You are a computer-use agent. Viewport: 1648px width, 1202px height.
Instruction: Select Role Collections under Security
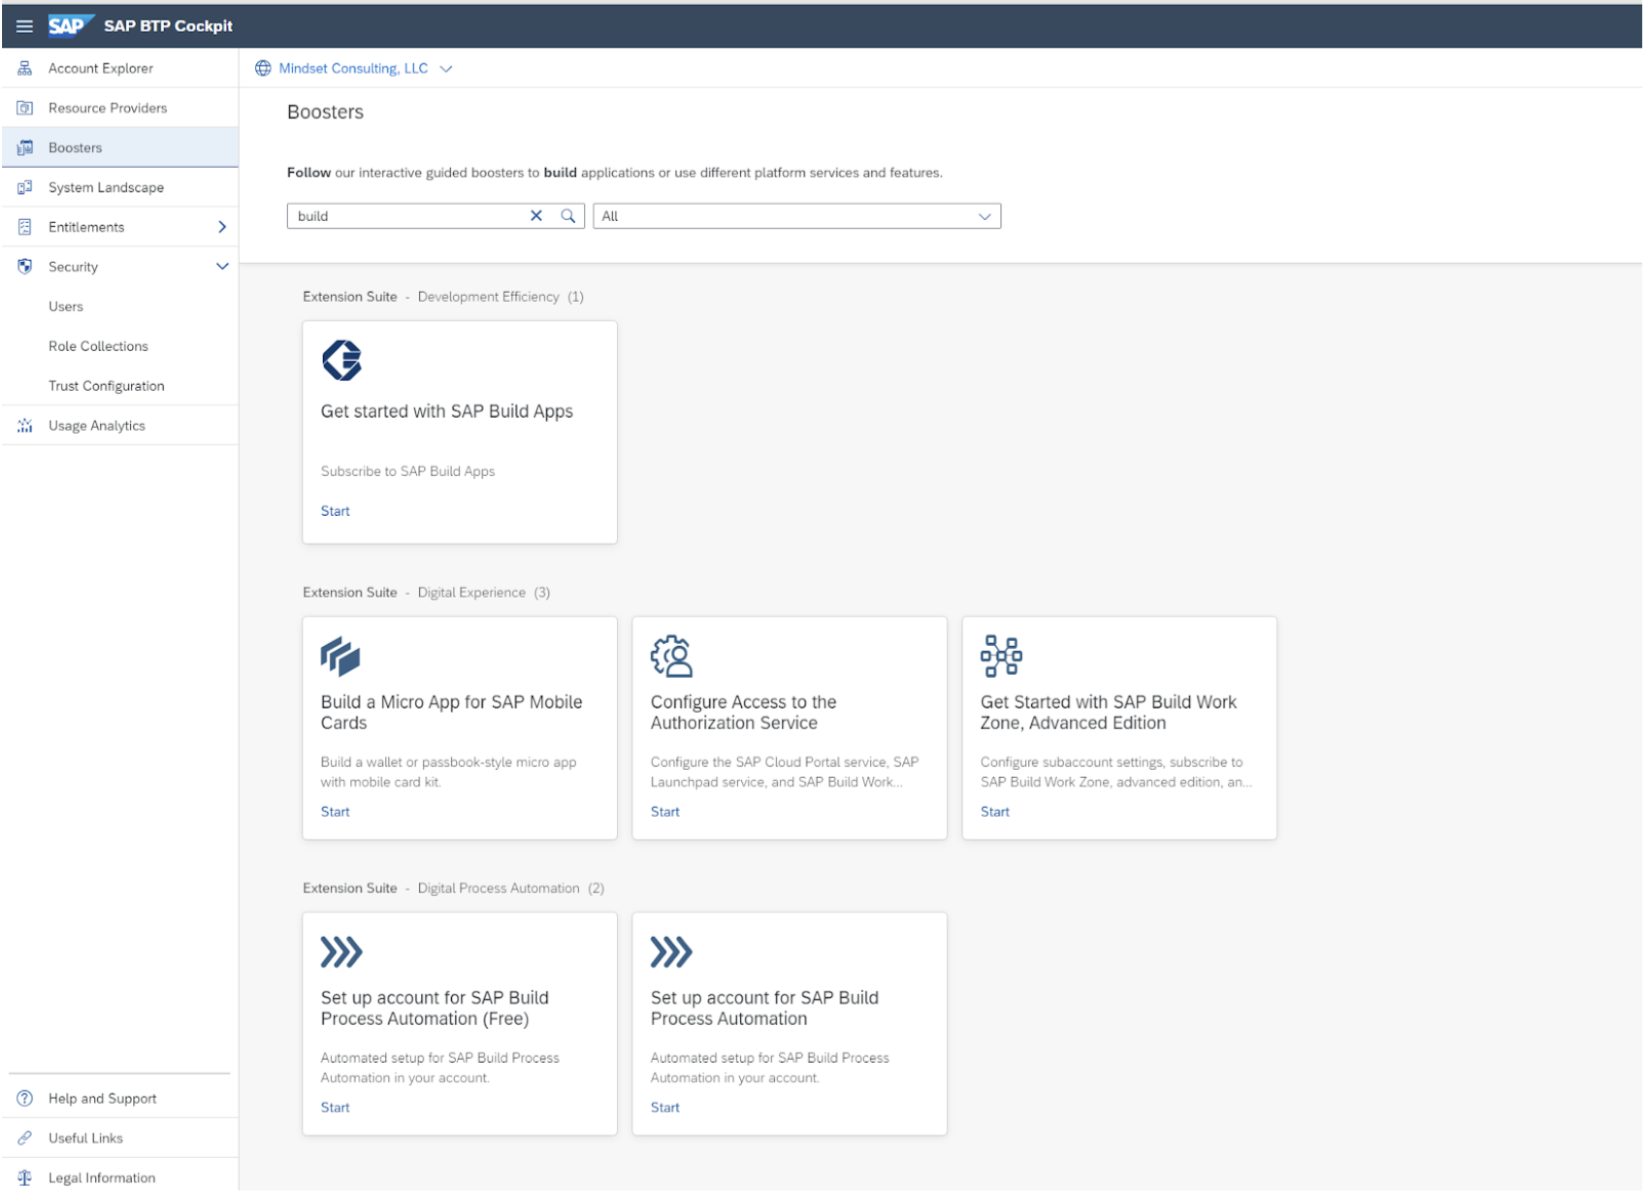coord(98,346)
